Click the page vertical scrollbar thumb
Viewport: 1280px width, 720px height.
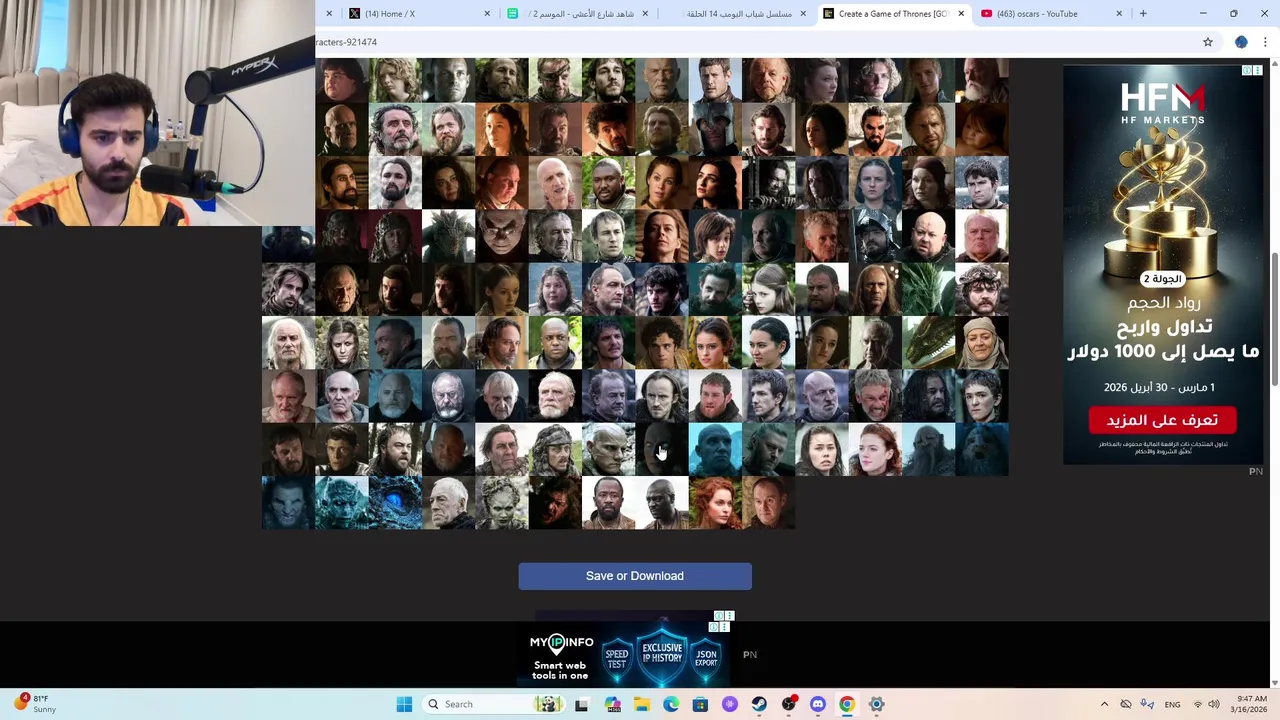[x=1274, y=319]
